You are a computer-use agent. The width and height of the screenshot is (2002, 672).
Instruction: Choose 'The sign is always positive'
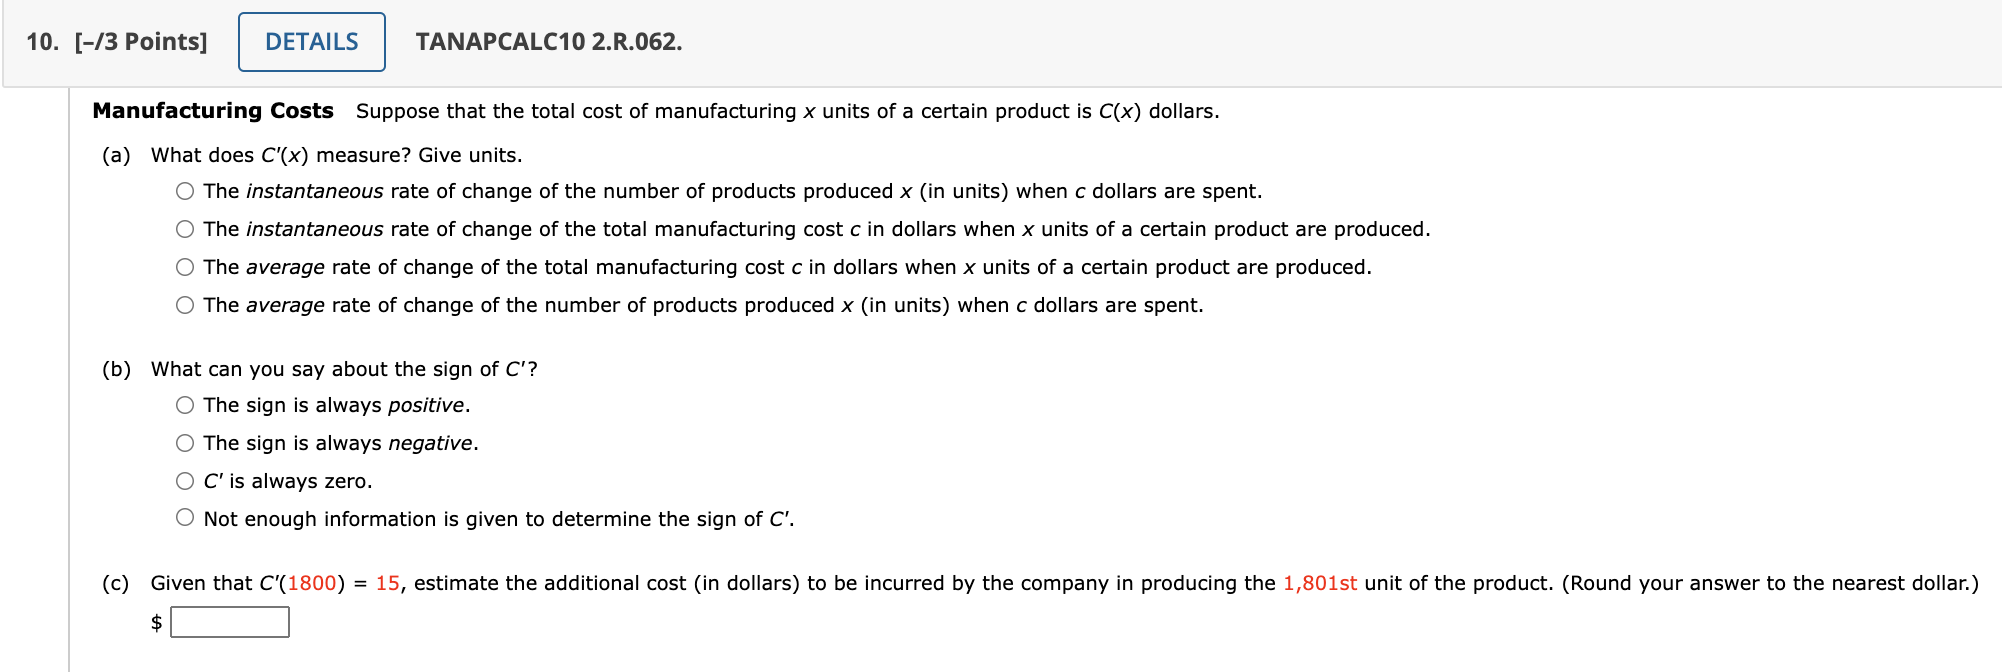click(185, 404)
